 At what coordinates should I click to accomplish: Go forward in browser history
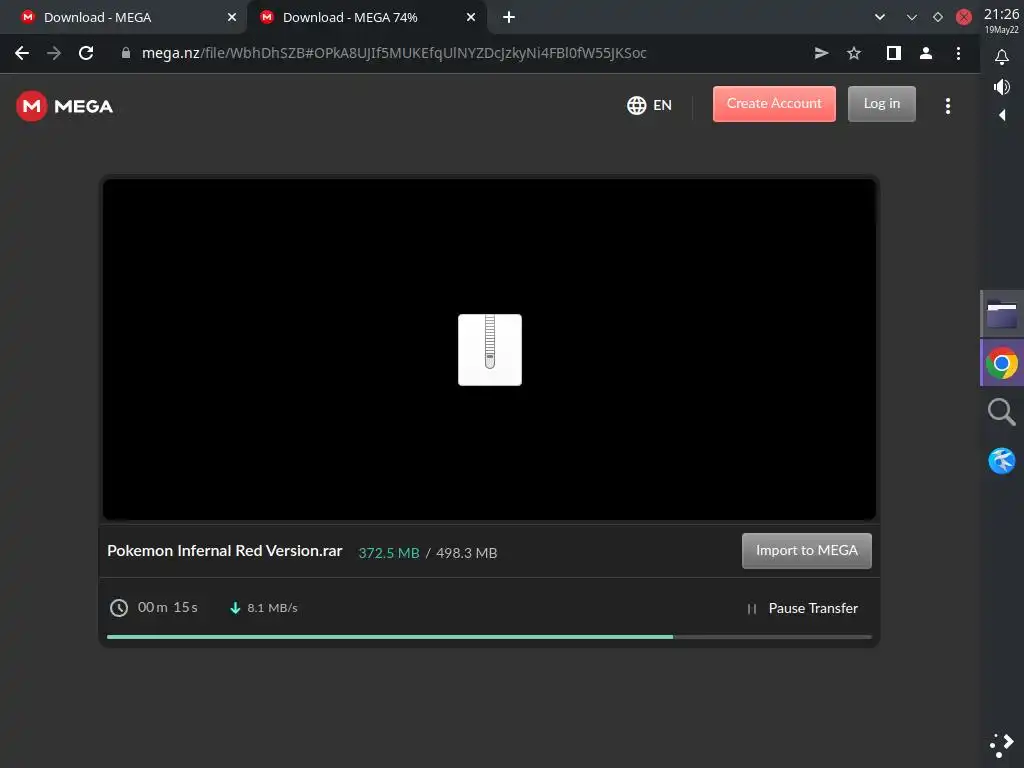click(x=54, y=53)
